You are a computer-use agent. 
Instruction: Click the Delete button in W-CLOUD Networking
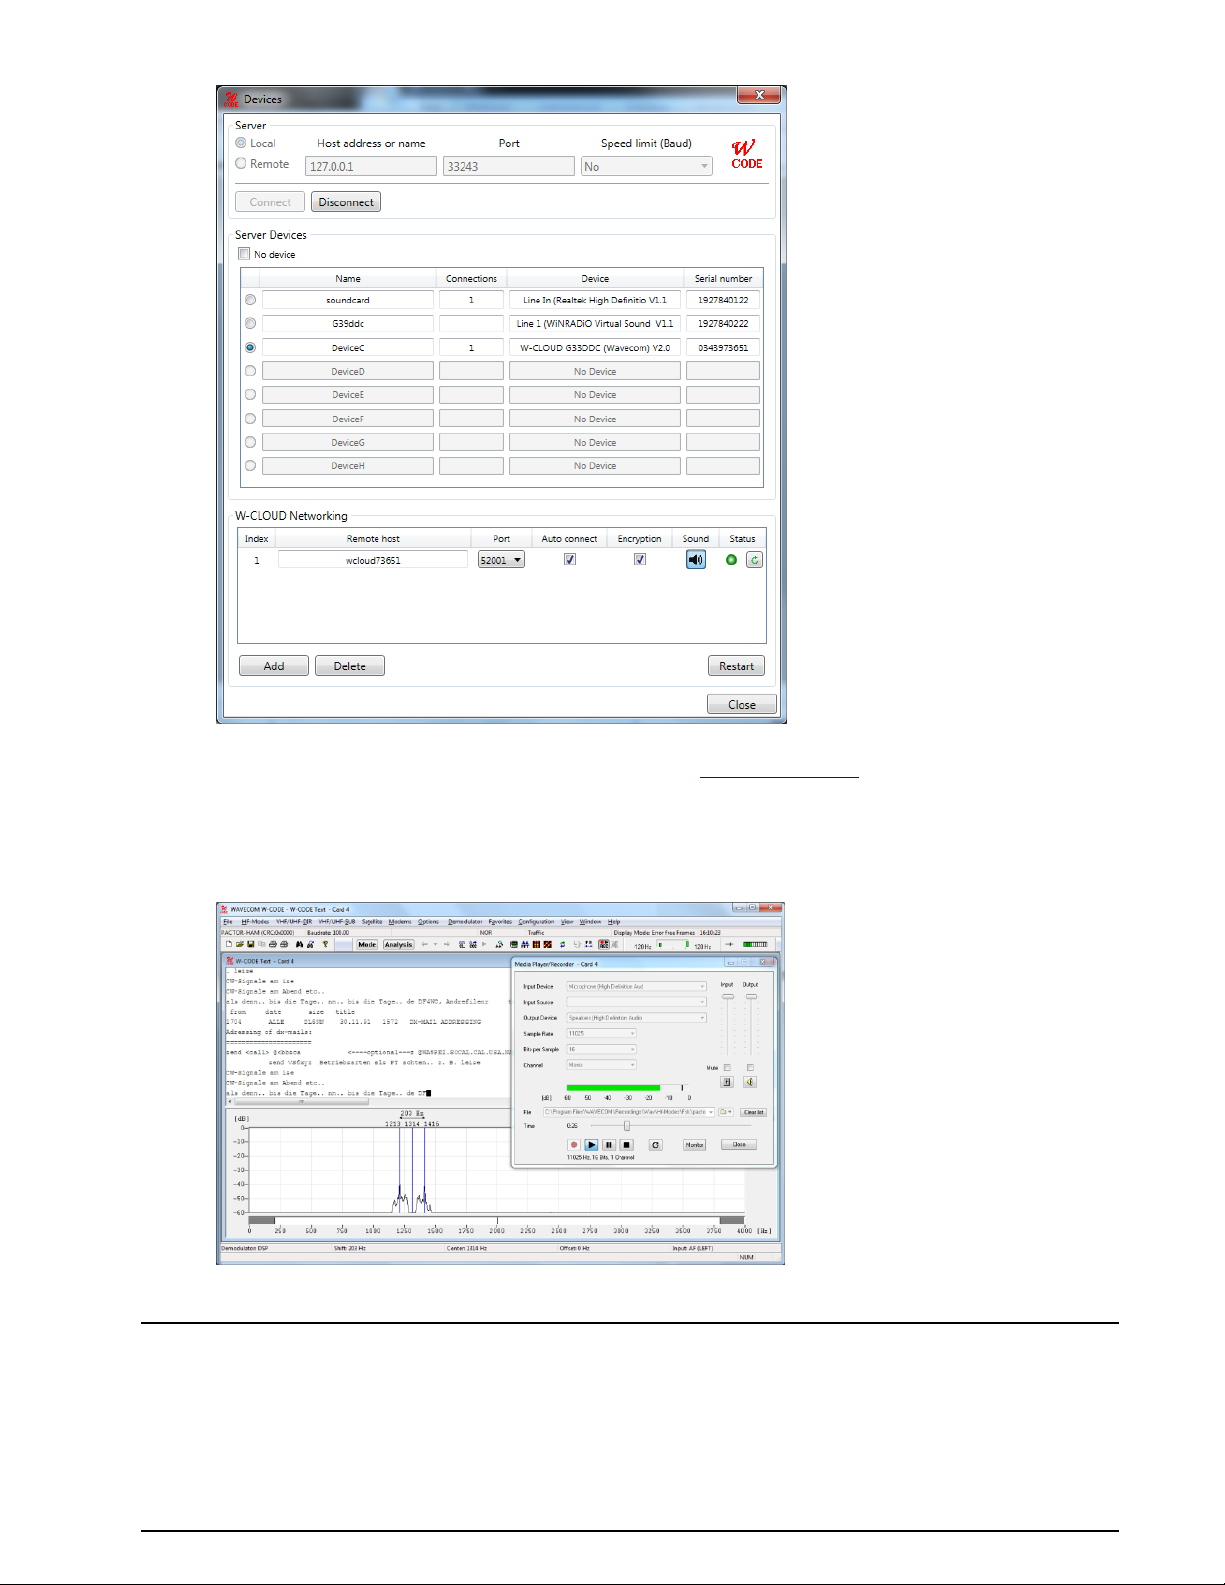(x=350, y=666)
